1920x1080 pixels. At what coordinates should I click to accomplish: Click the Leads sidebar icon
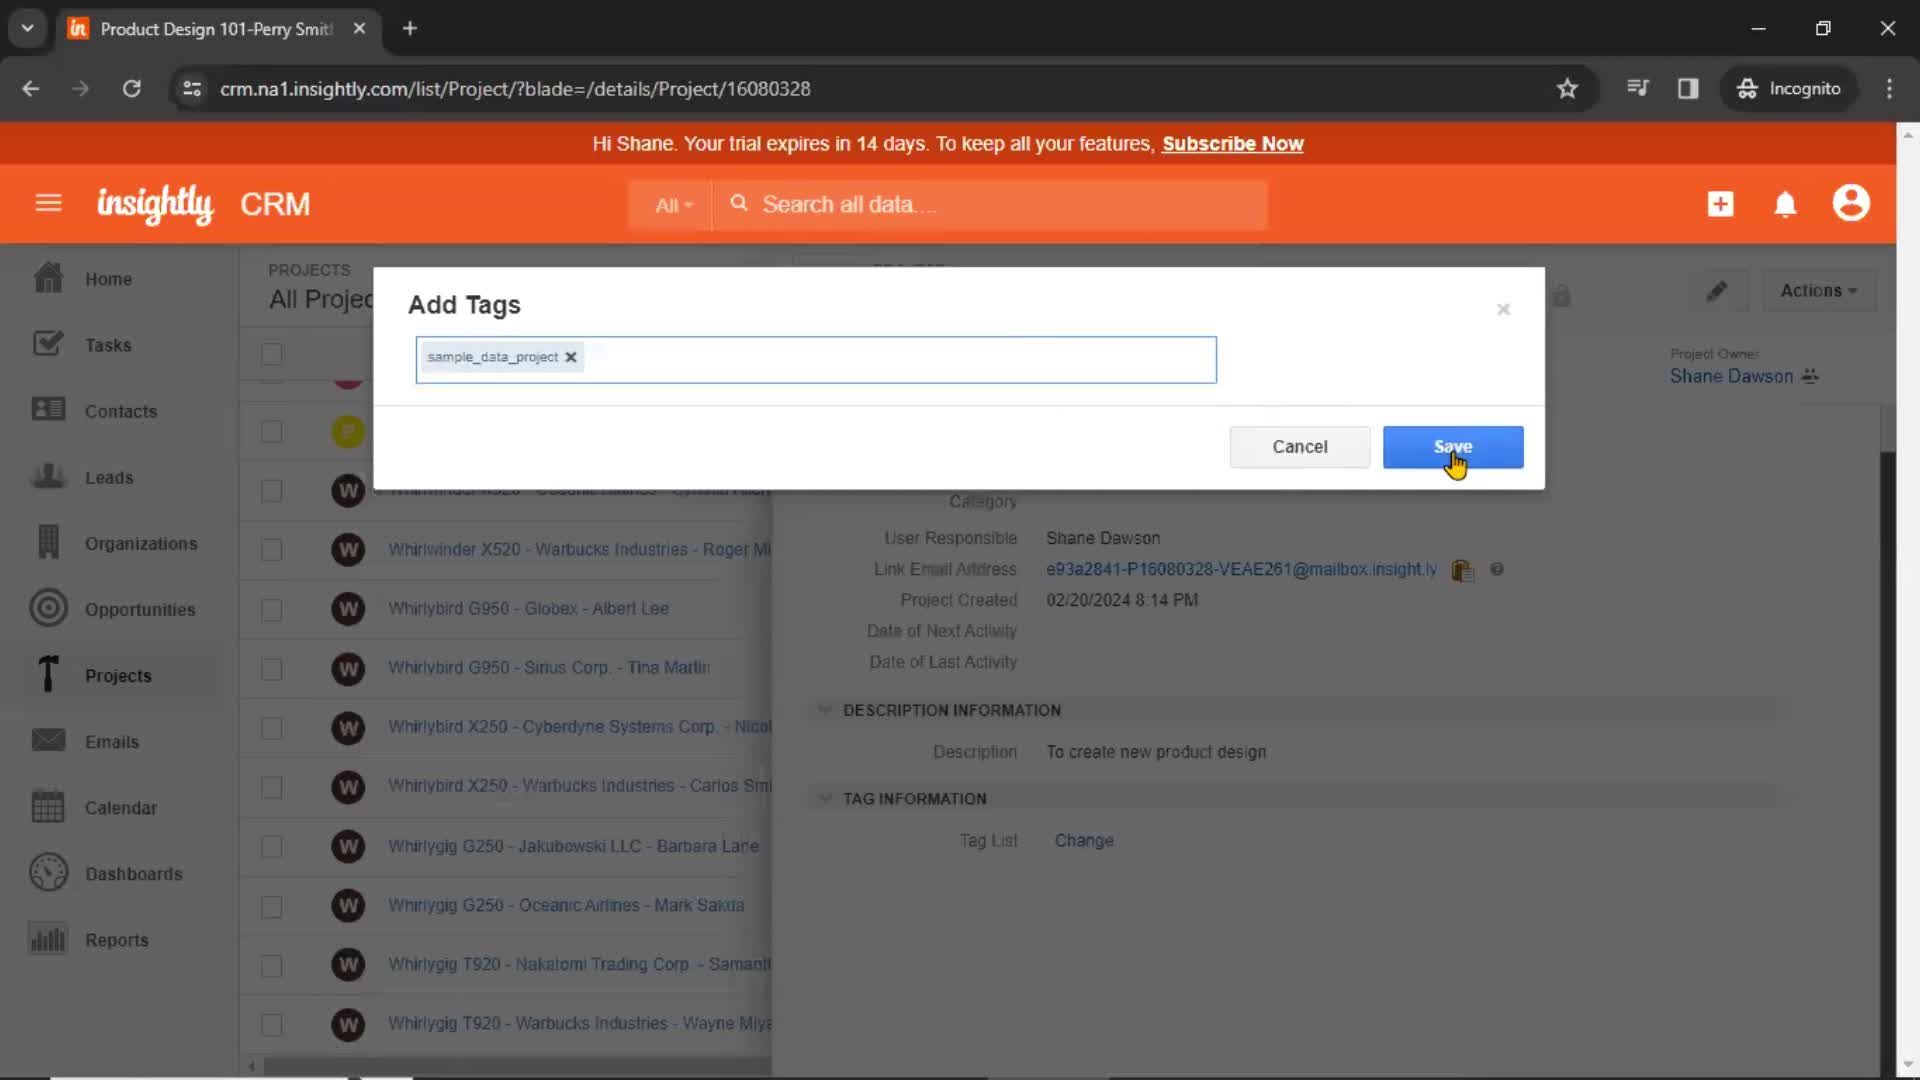tap(47, 476)
